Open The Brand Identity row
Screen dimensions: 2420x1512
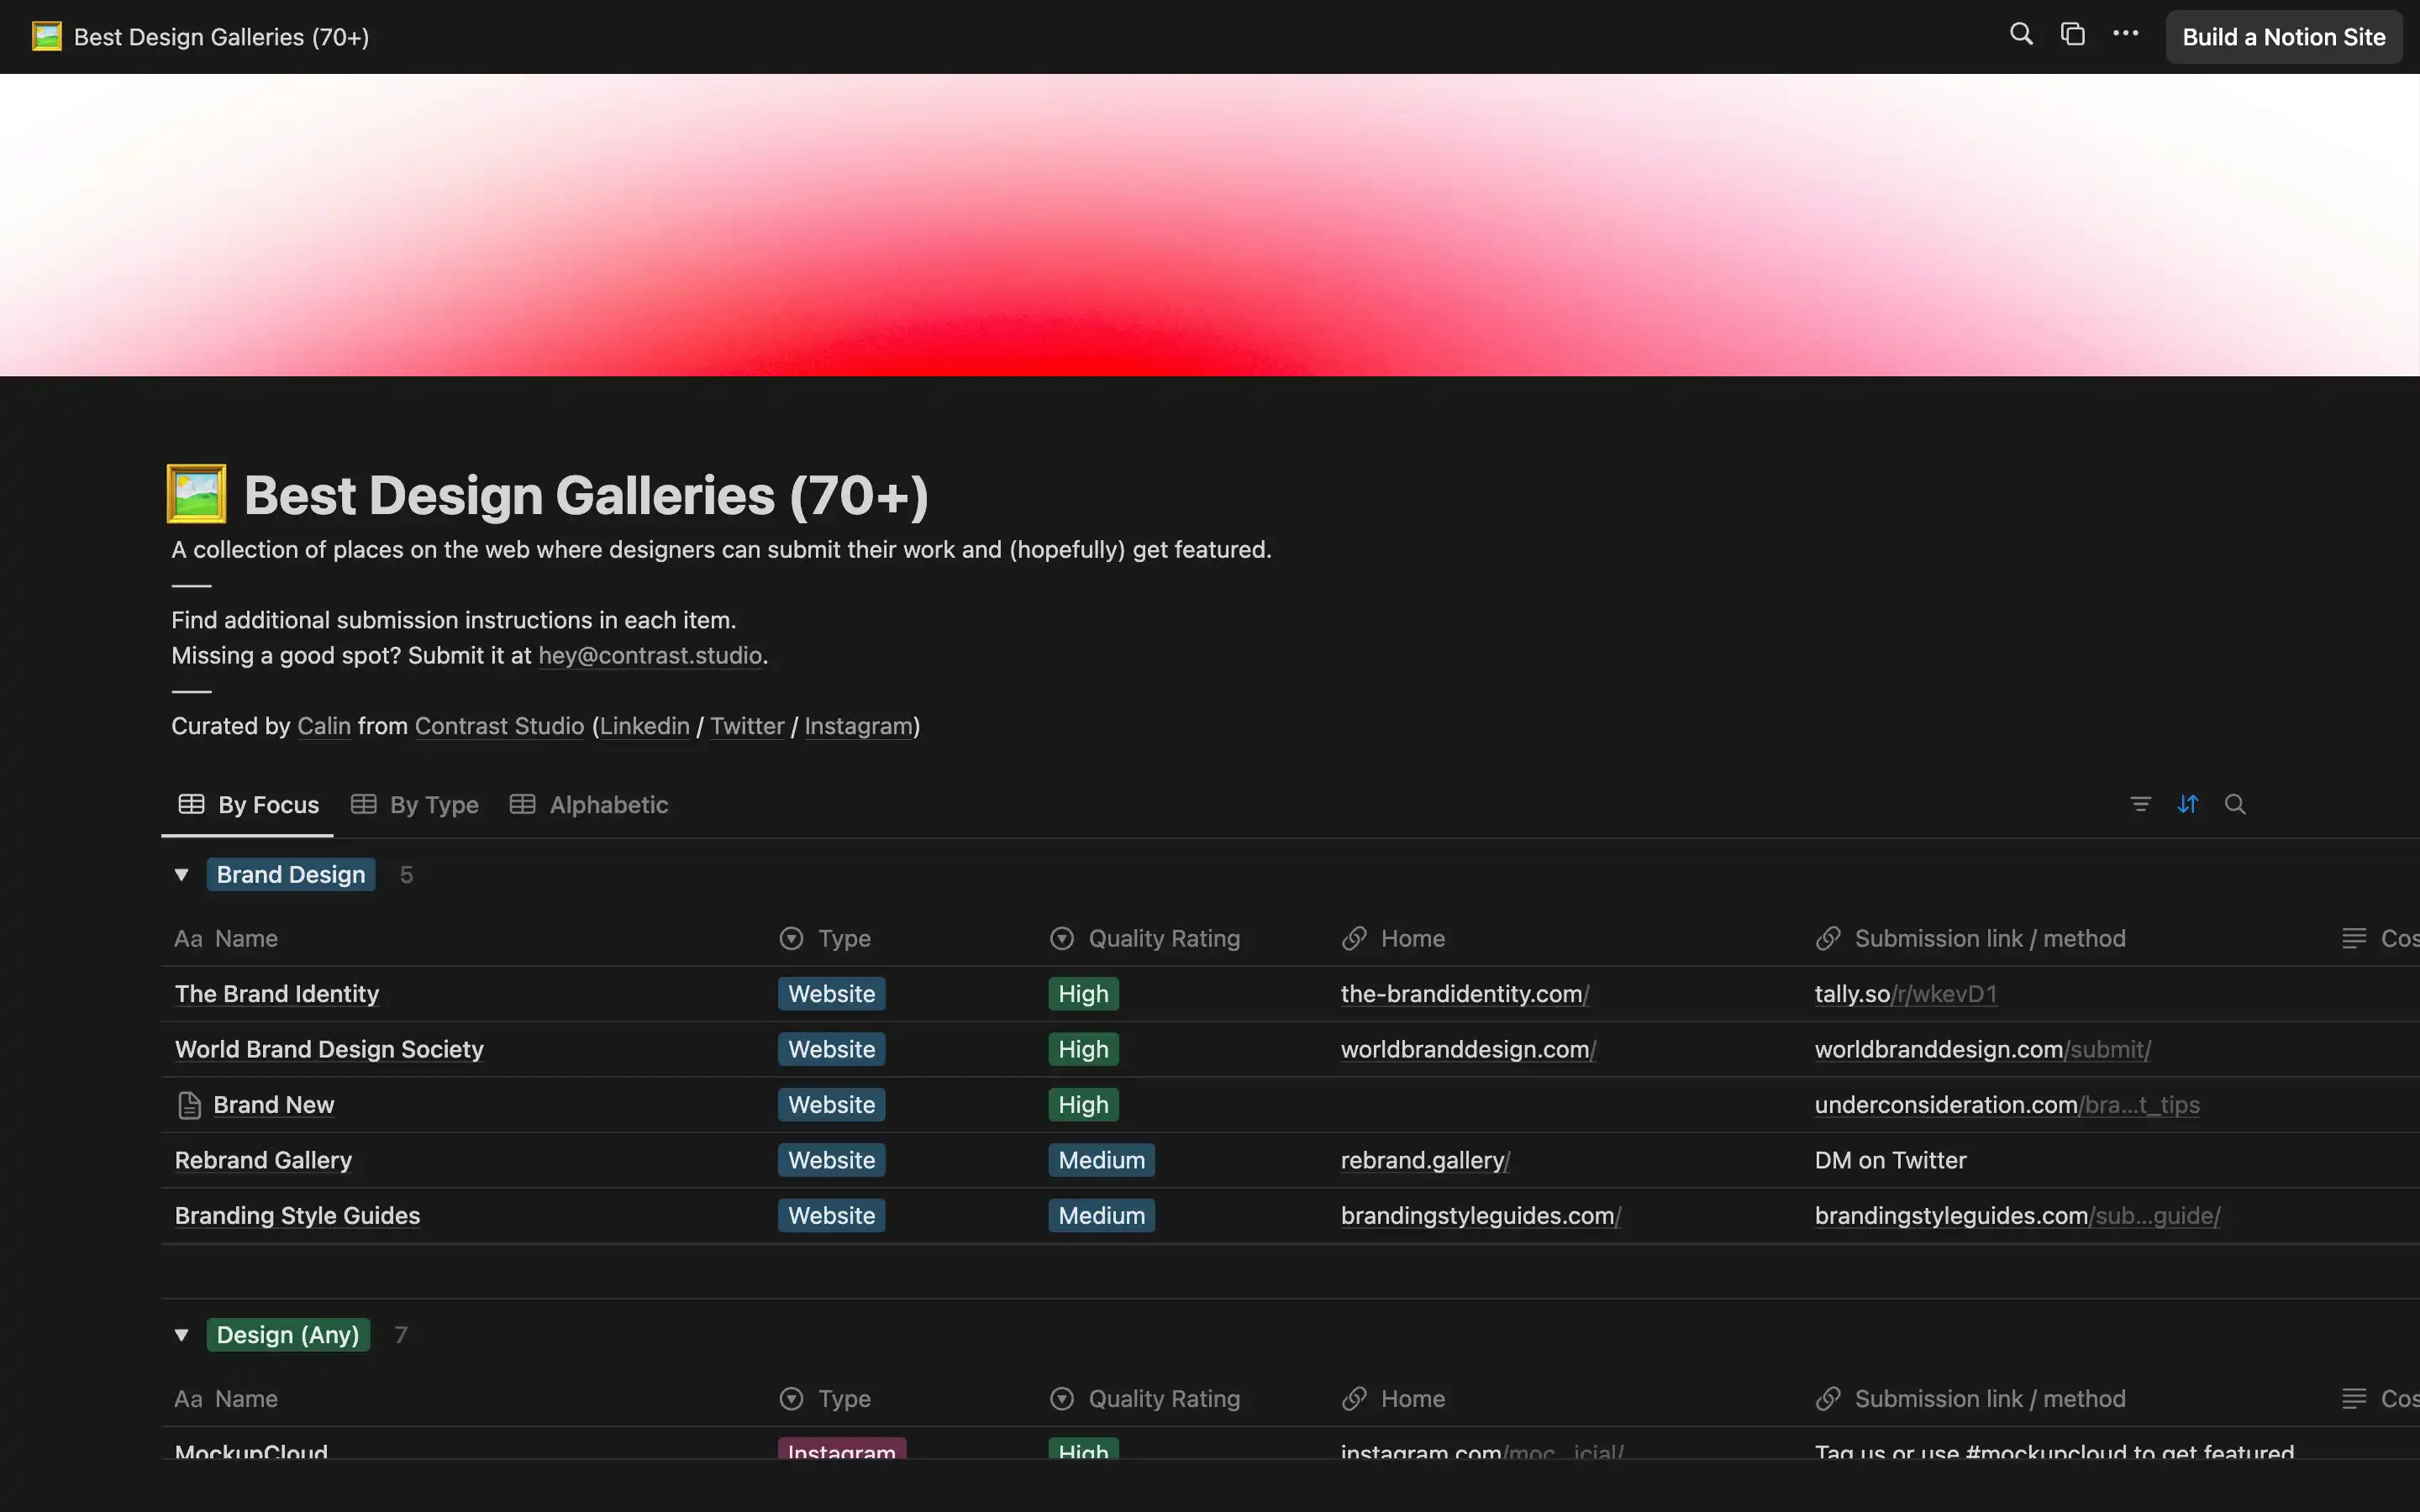click(277, 994)
